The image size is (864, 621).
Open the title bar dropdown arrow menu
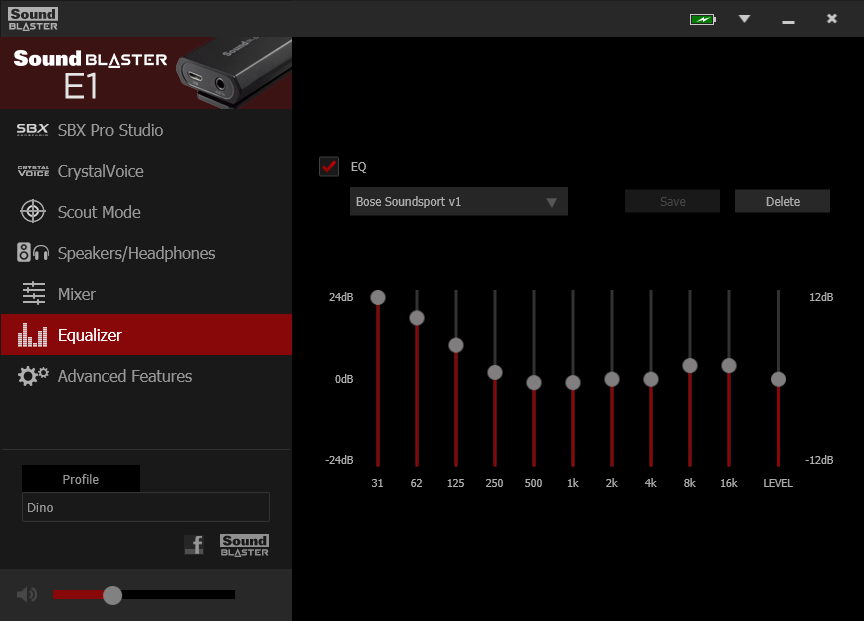pyautogui.click(x=744, y=19)
